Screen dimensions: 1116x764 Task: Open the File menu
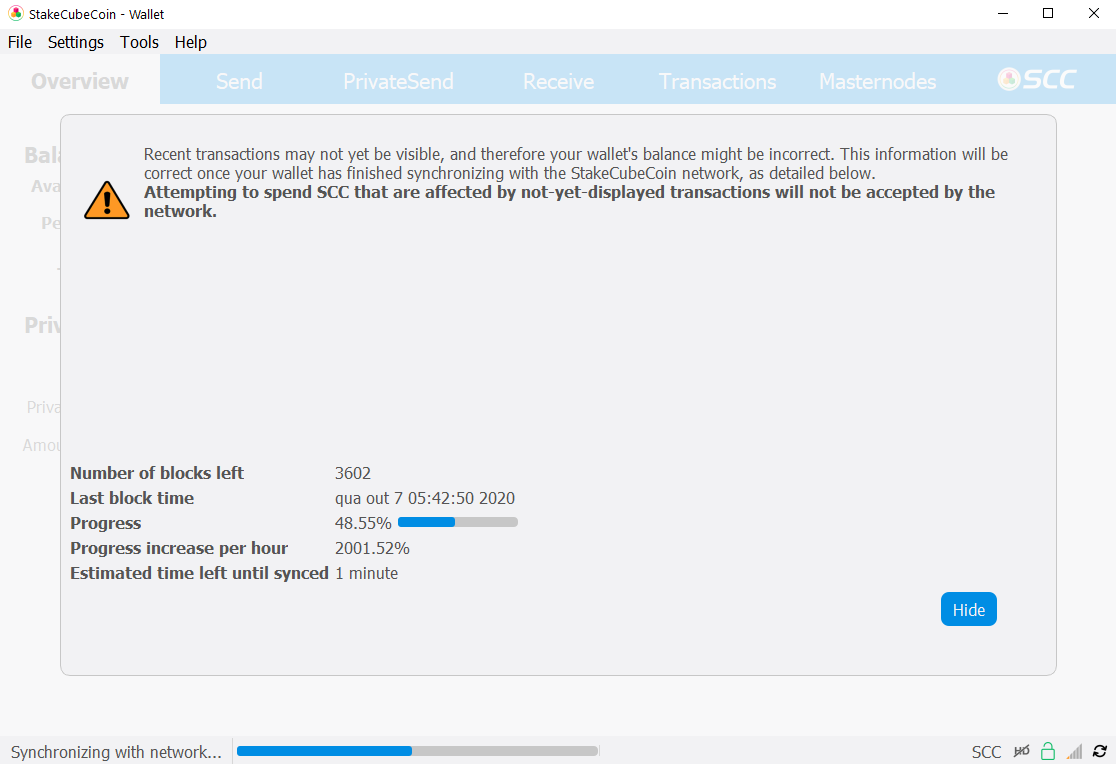click(x=20, y=42)
